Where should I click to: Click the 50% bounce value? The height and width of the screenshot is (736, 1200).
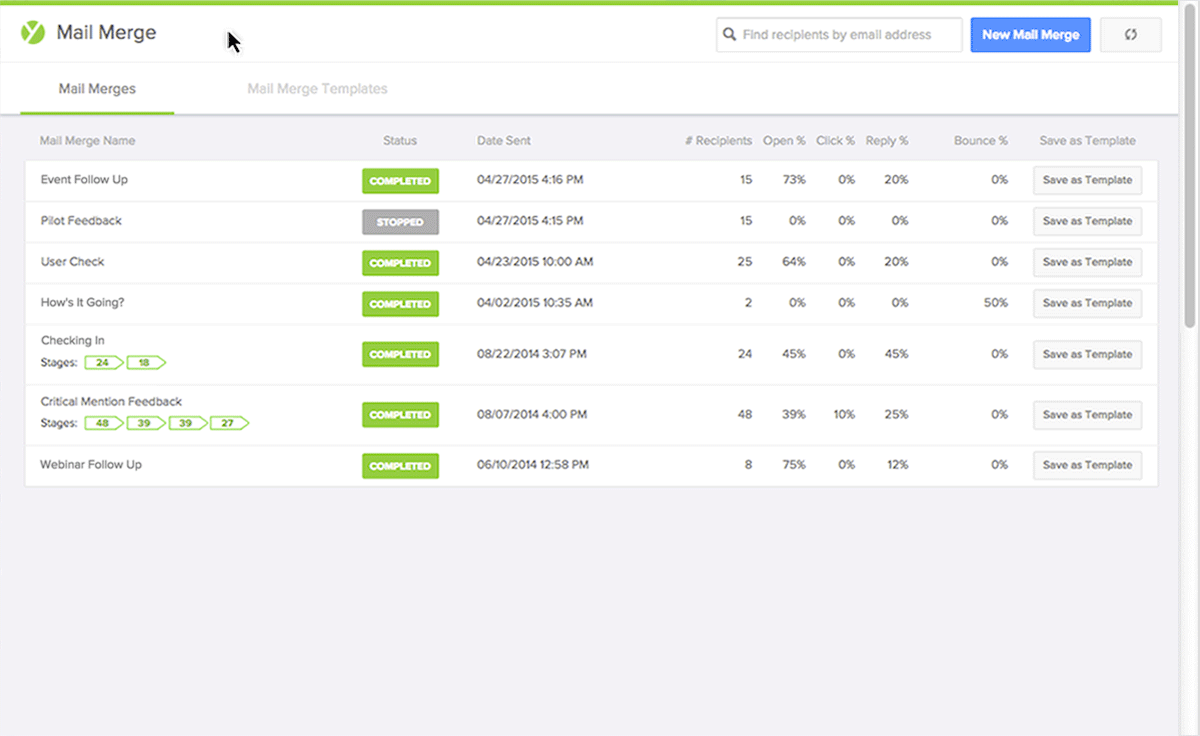tap(996, 303)
